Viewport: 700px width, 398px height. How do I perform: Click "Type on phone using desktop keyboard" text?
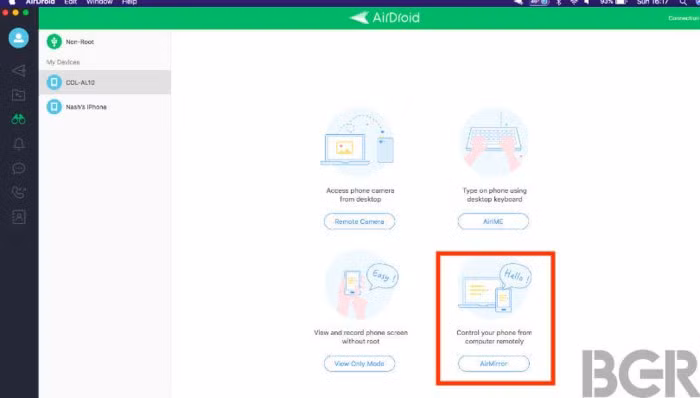coord(494,195)
